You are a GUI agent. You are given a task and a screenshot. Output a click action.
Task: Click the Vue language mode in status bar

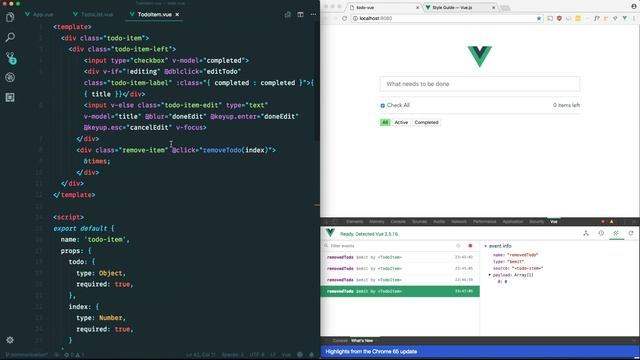click(286, 355)
